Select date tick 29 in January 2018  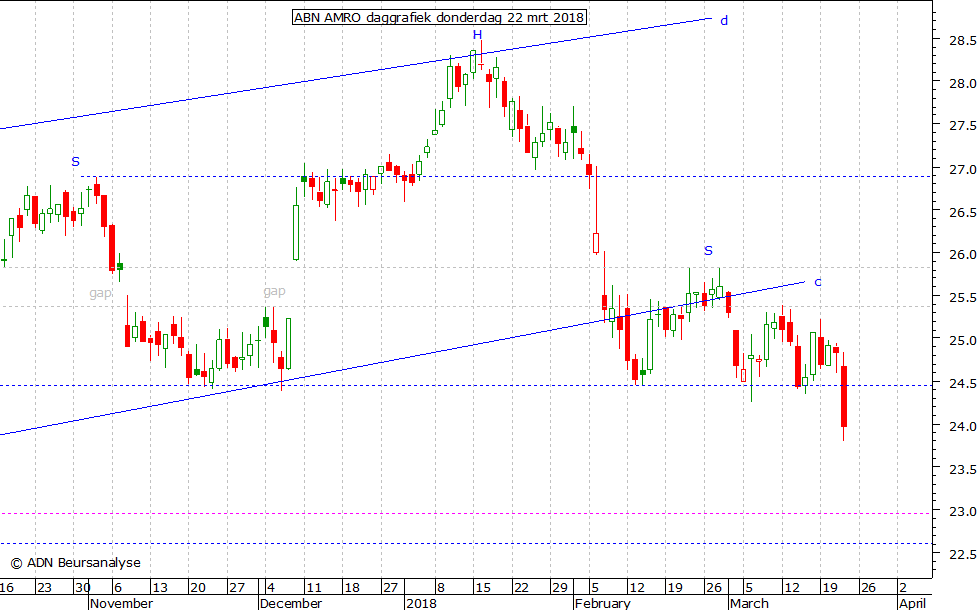tap(560, 588)
